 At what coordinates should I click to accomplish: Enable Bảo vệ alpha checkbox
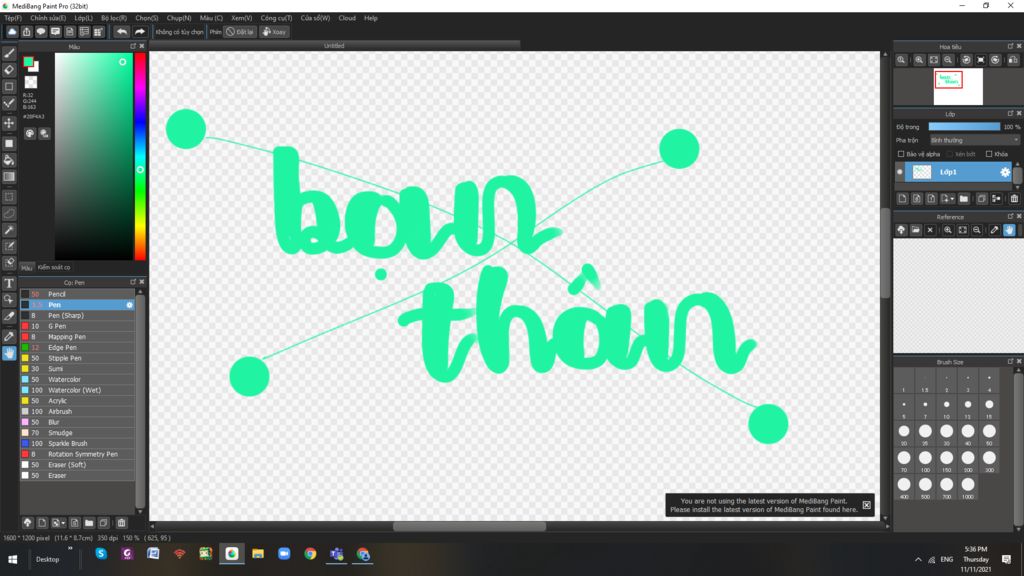[x=901, y=154]
